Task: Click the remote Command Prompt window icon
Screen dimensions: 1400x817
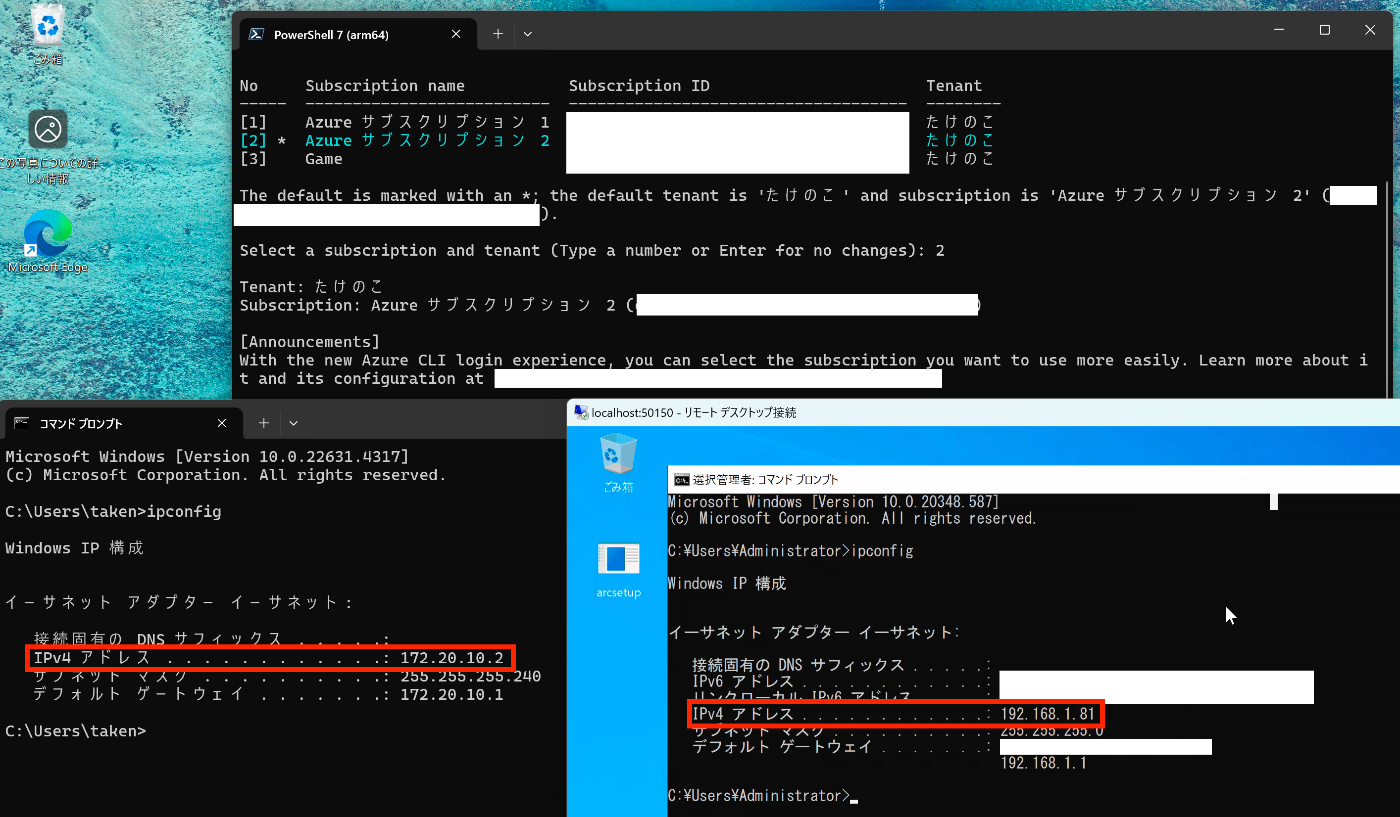Action: [681, 479]
